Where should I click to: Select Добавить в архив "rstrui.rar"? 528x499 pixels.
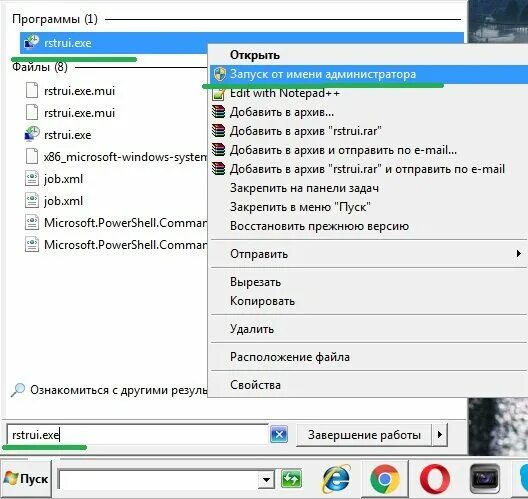tap(368, 131)
